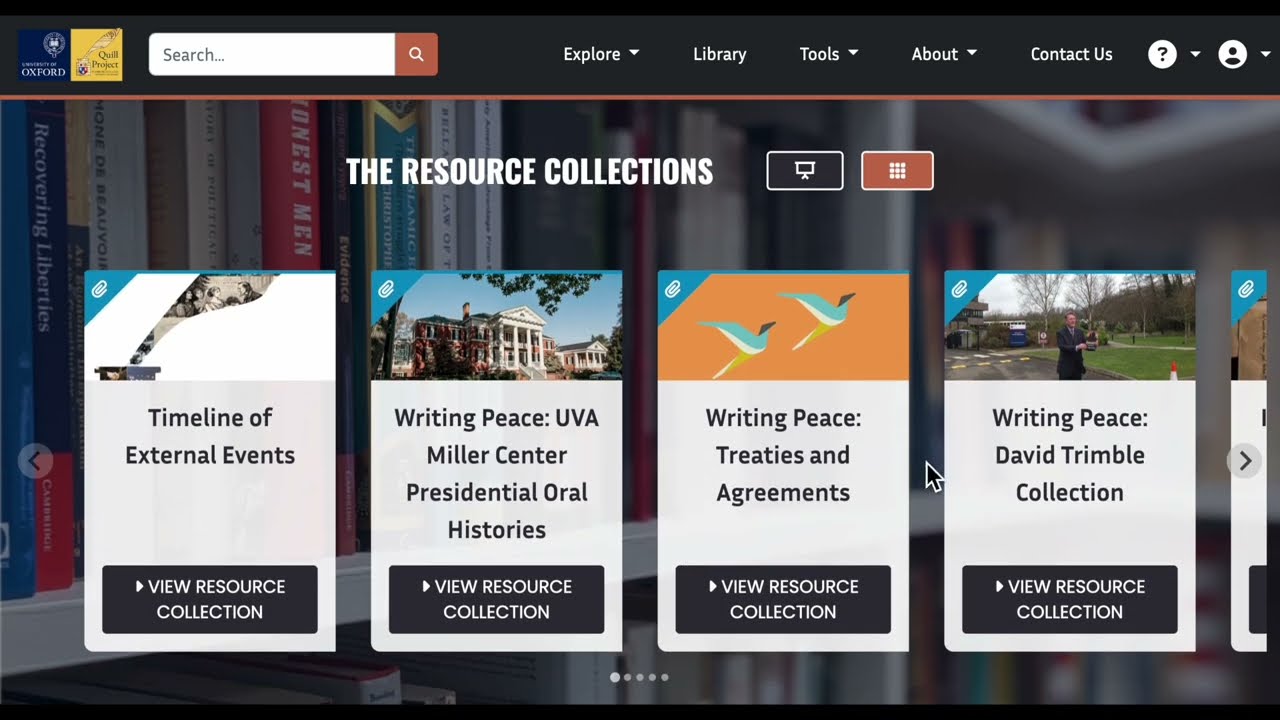Open the orange birds Treaties image
The height and width of the screenshot is (720, 1280).
783,326
